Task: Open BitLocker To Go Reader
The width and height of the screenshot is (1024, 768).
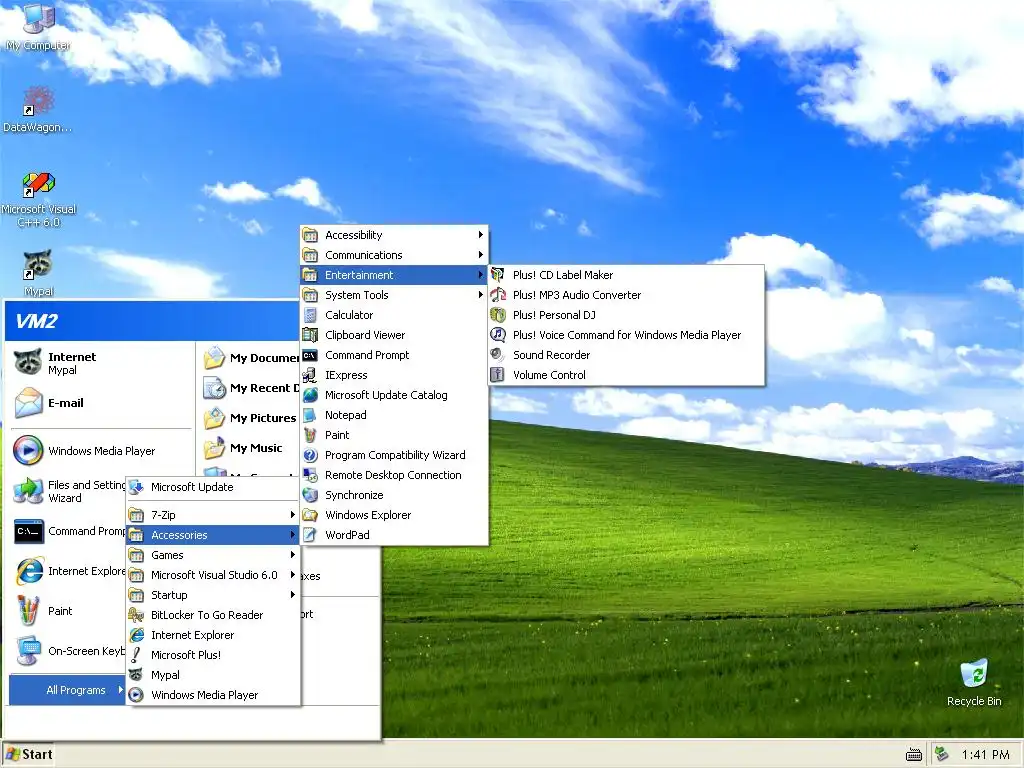Action: 213,615
